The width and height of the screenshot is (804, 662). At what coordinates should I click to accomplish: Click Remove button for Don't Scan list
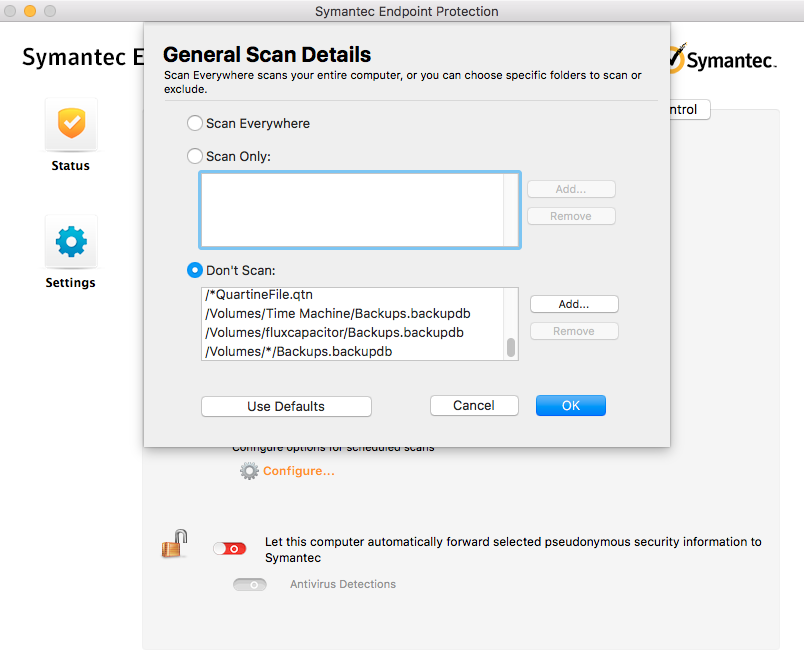(x=574, y=331)
